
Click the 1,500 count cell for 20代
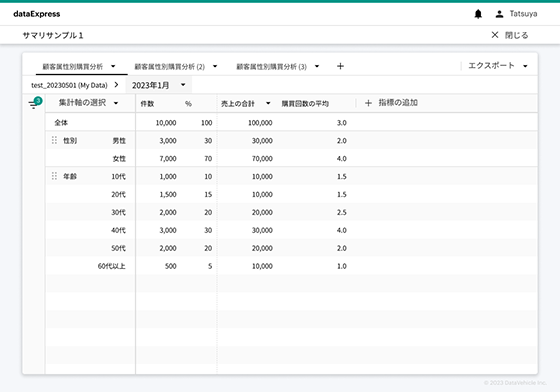tap(168, 194)
